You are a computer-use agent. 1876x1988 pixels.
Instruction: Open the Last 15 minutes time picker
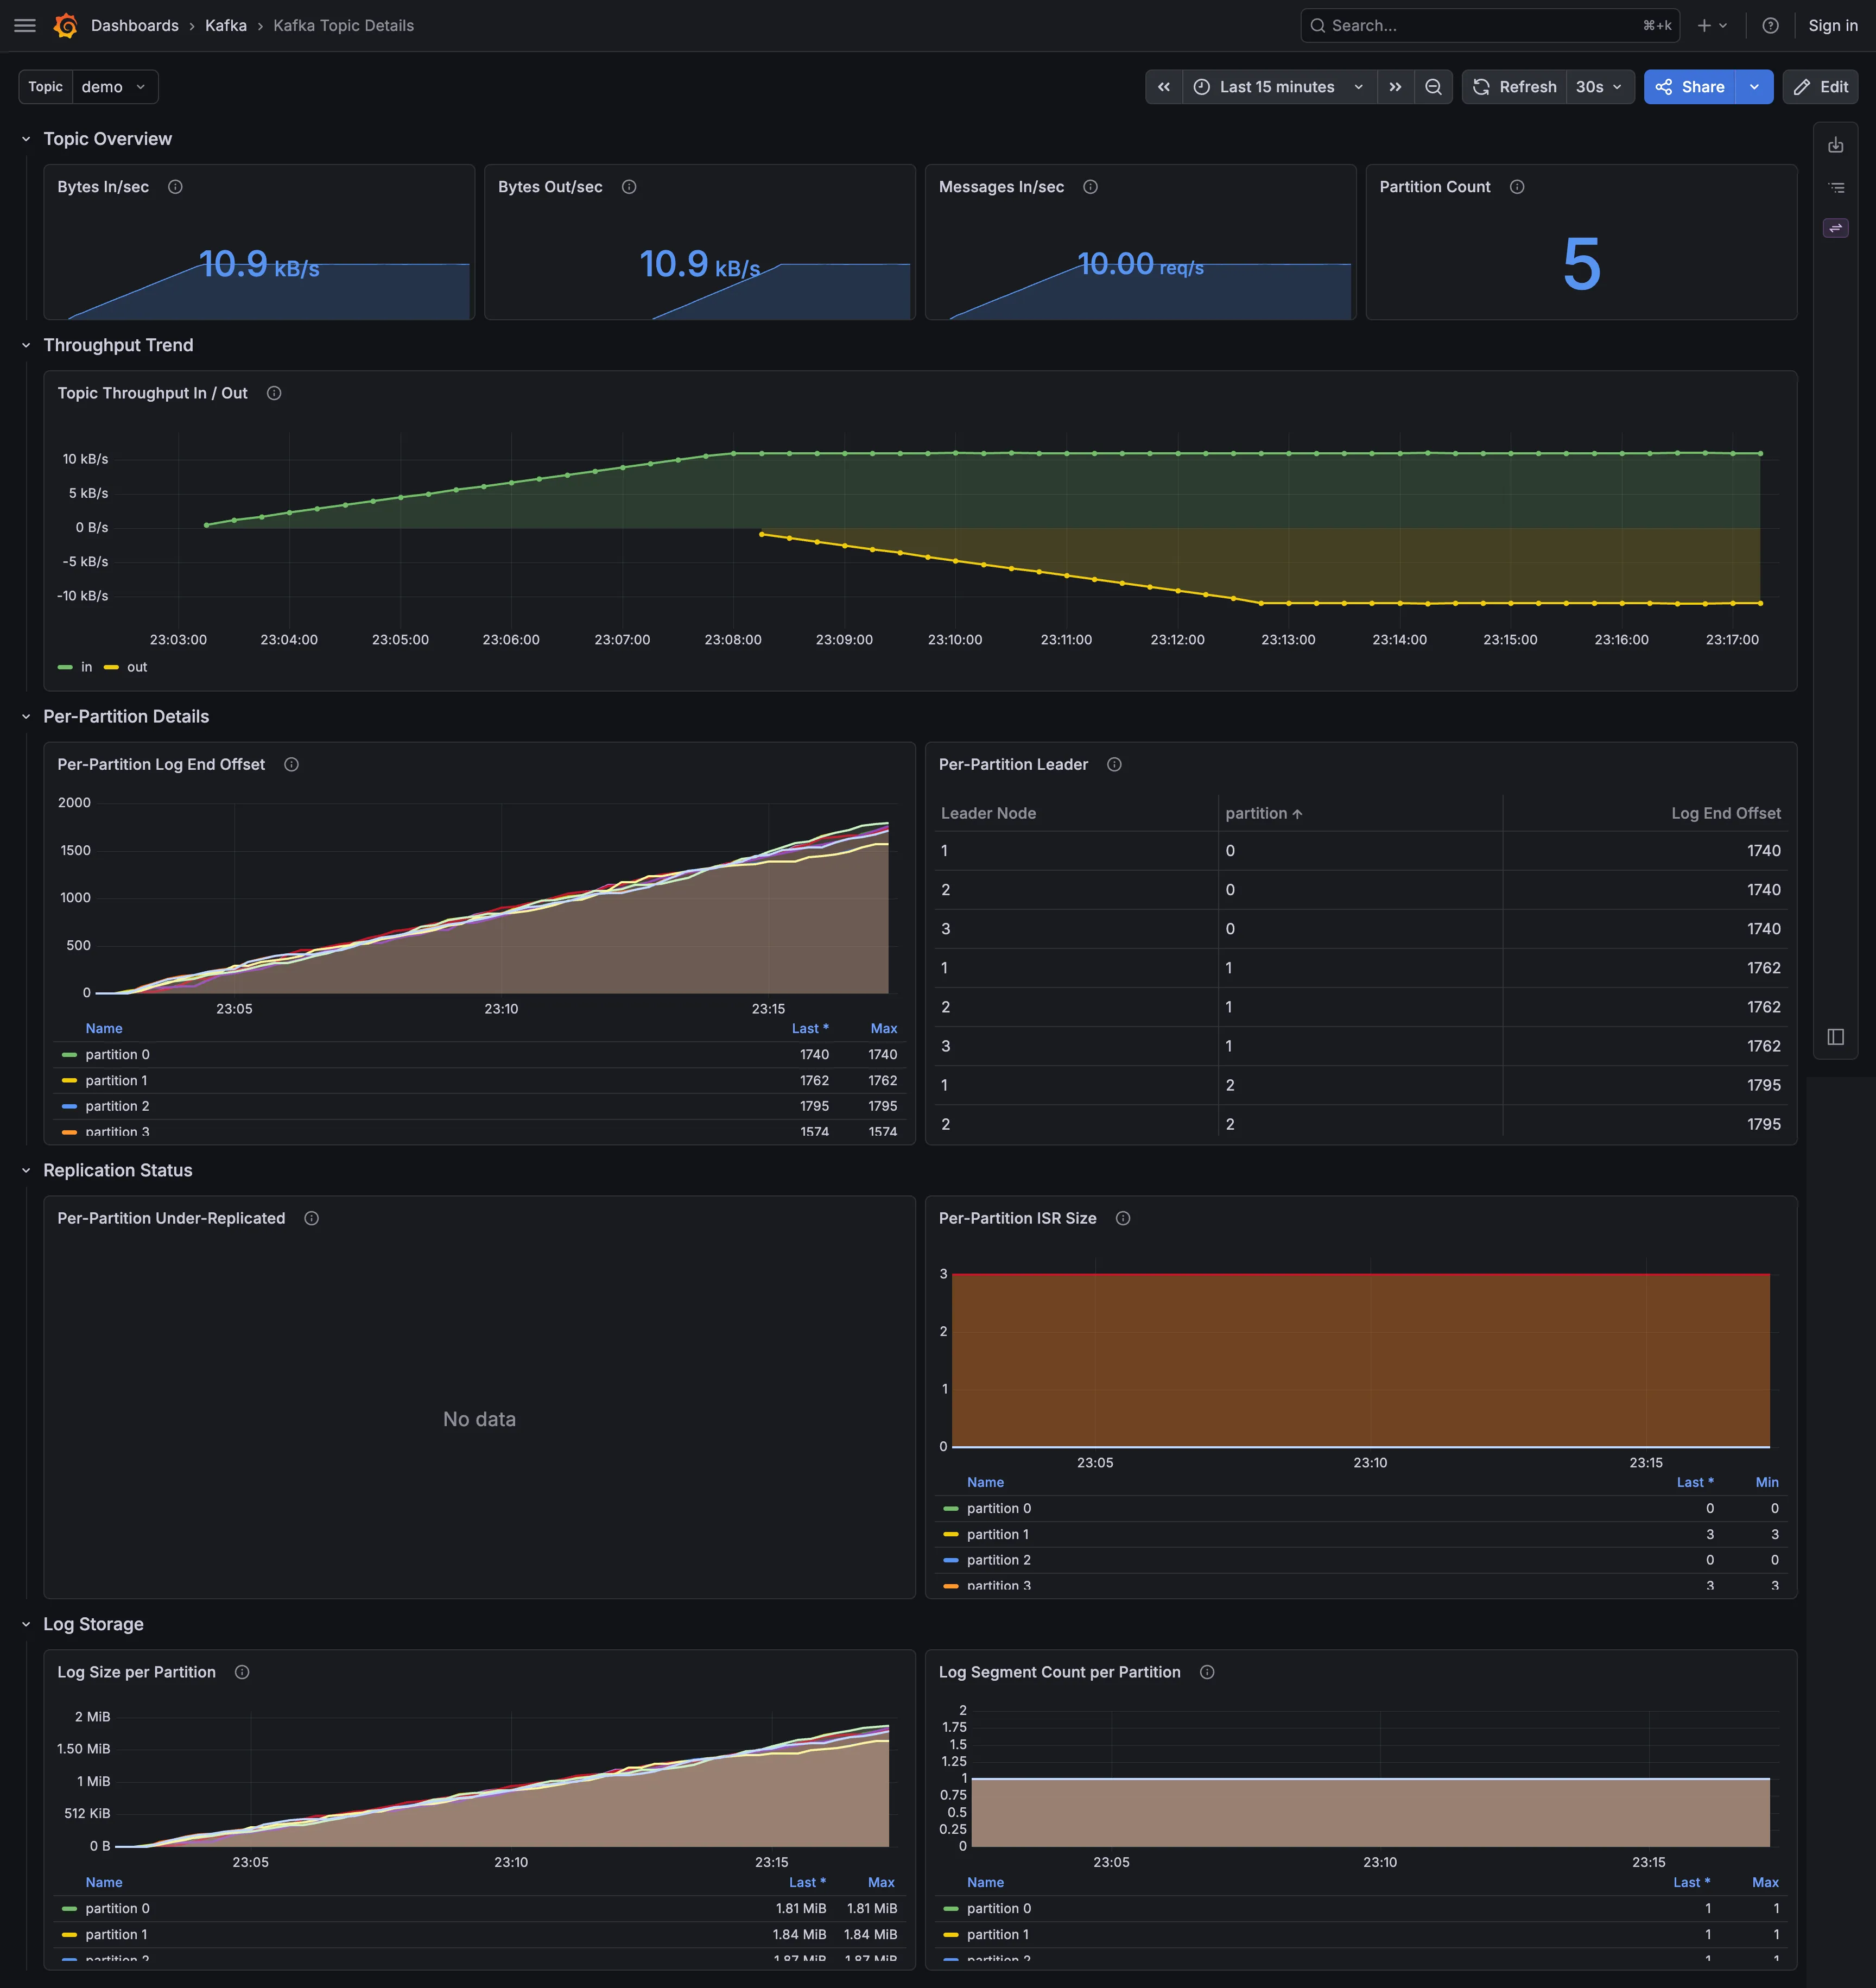pos(1279,87)
